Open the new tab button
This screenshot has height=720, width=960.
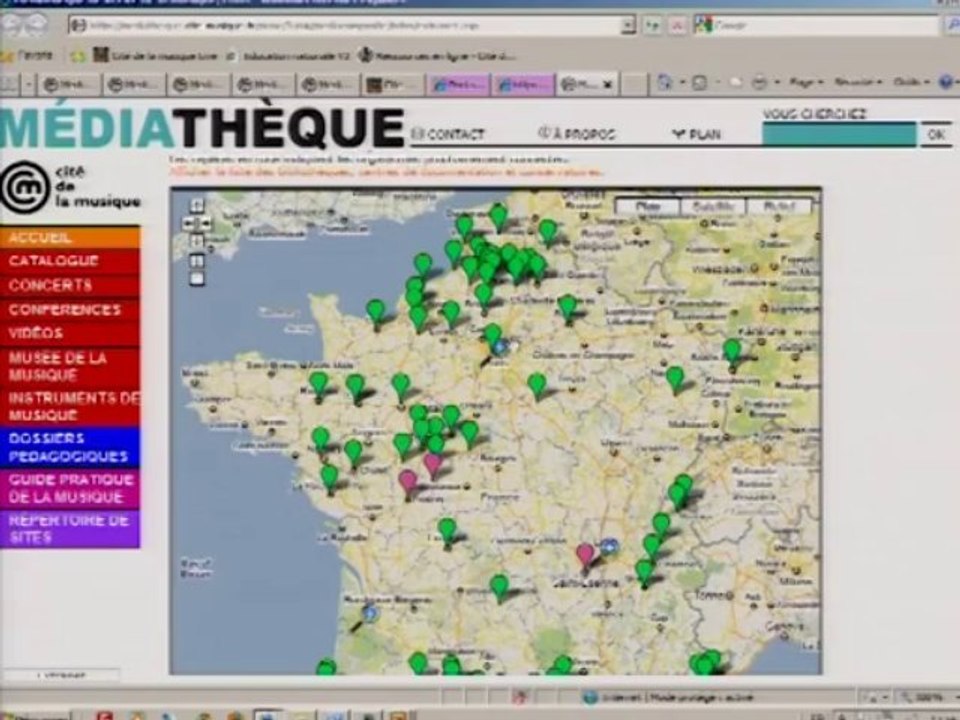point(635,84)
